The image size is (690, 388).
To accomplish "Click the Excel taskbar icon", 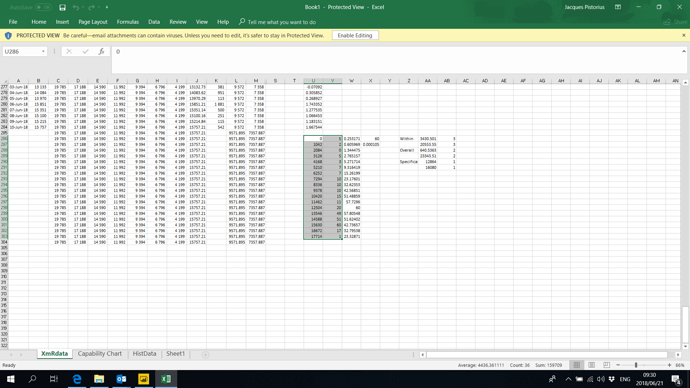I will click(166, 379).
